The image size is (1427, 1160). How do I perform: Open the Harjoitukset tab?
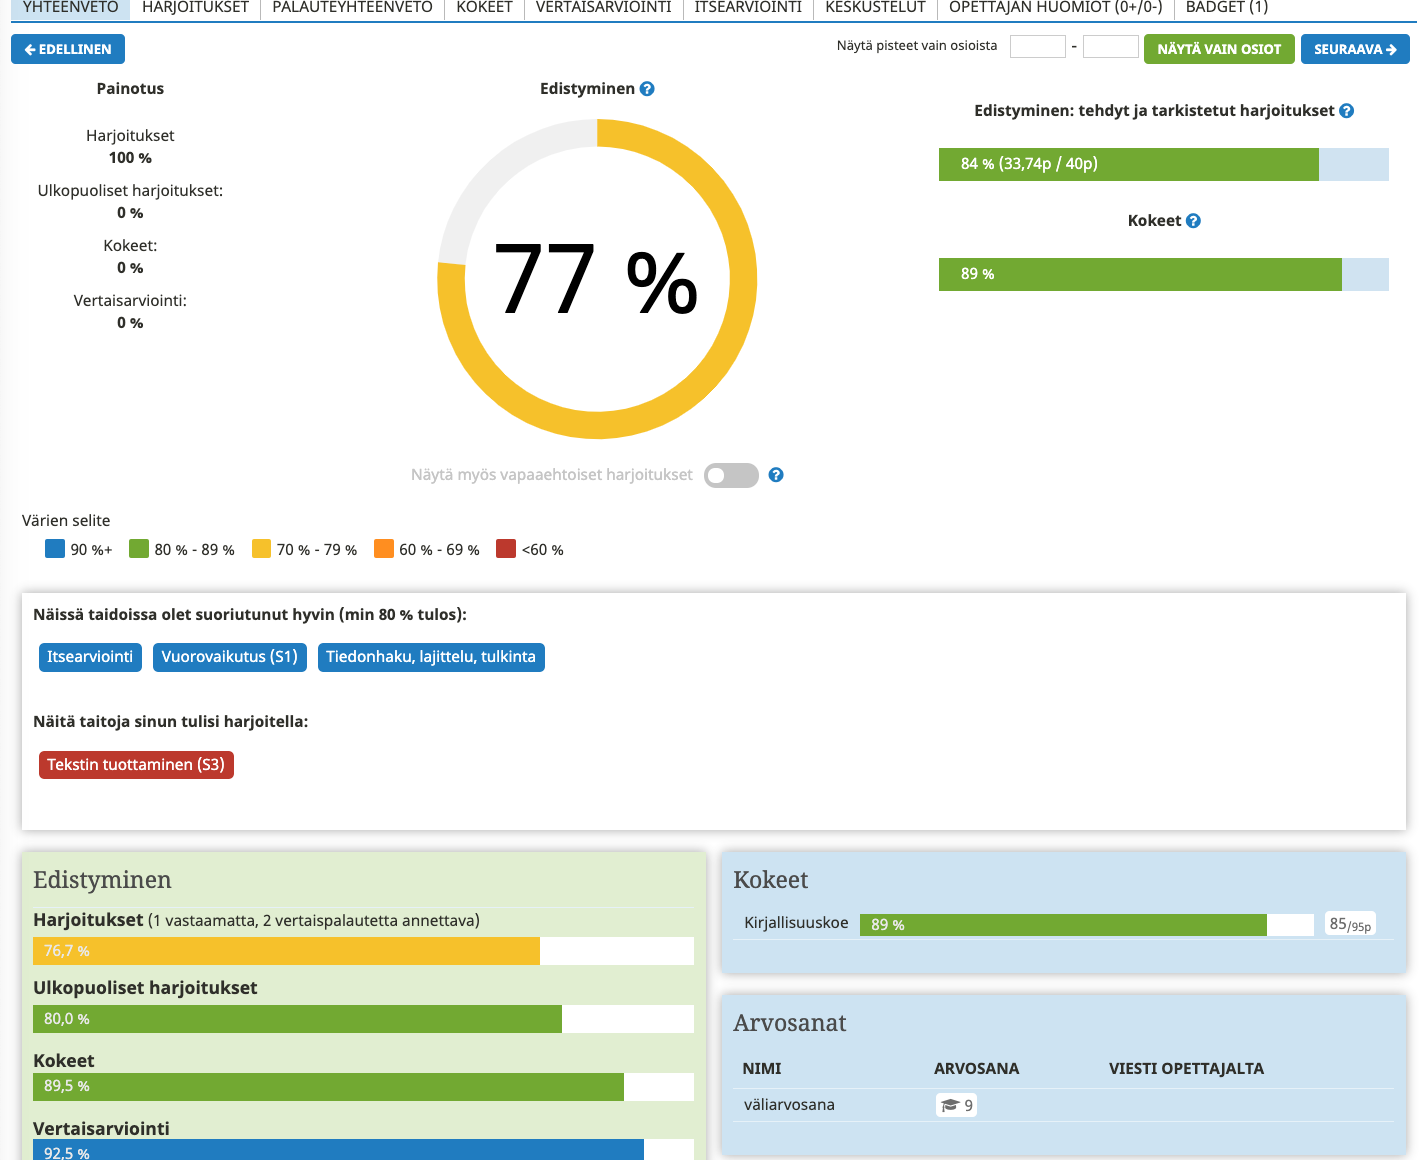(x=195, y=8)
